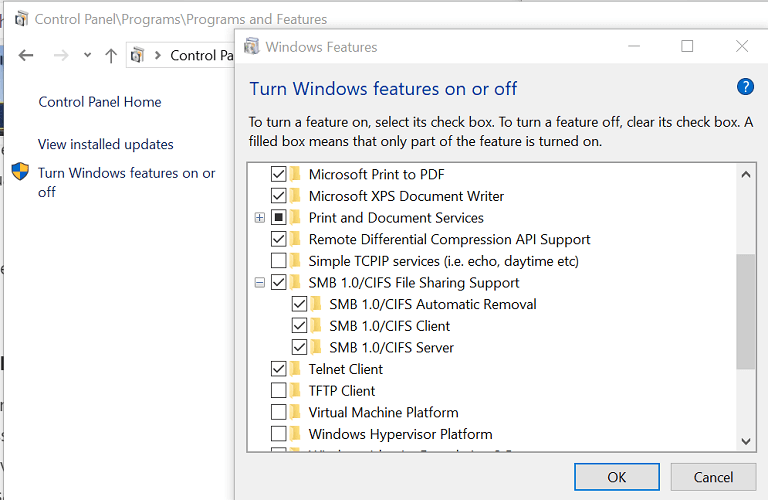768x500 pixels.
Task: Check the Windows Hypervisor Platform checkbox
Action: tap(279, 433)
